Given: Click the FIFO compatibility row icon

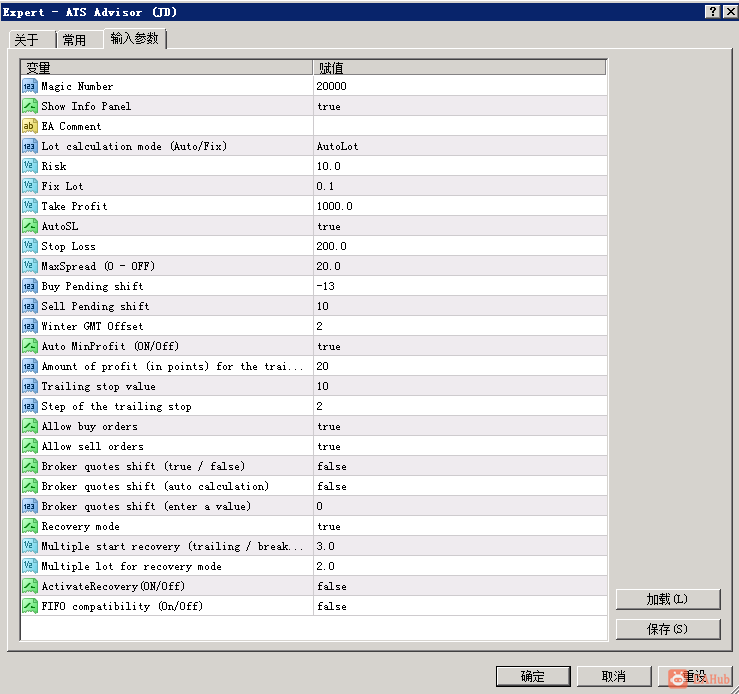Looking at the screenshot, I should (x=29, y=606).
